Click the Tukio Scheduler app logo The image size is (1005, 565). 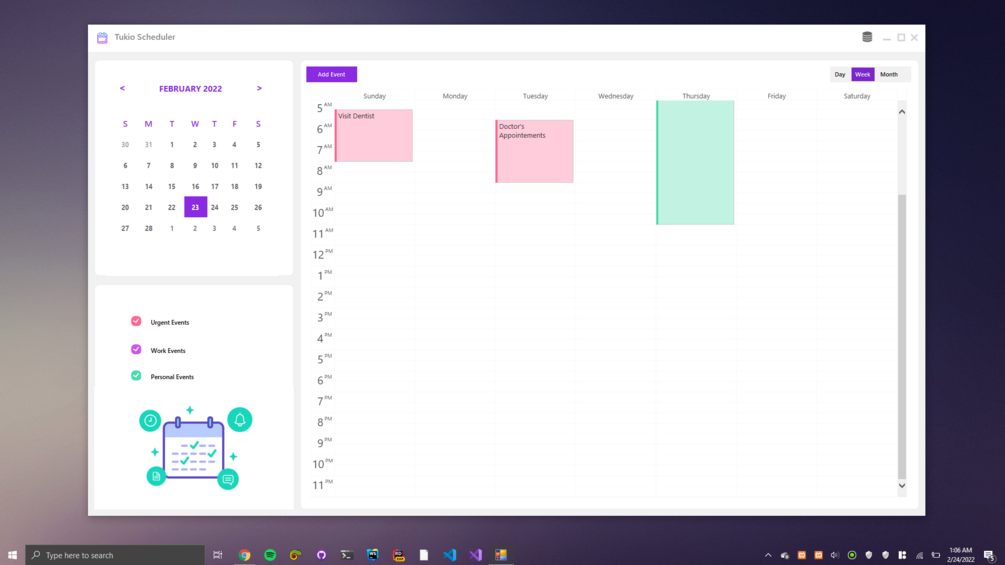click(x=103, y=37)
